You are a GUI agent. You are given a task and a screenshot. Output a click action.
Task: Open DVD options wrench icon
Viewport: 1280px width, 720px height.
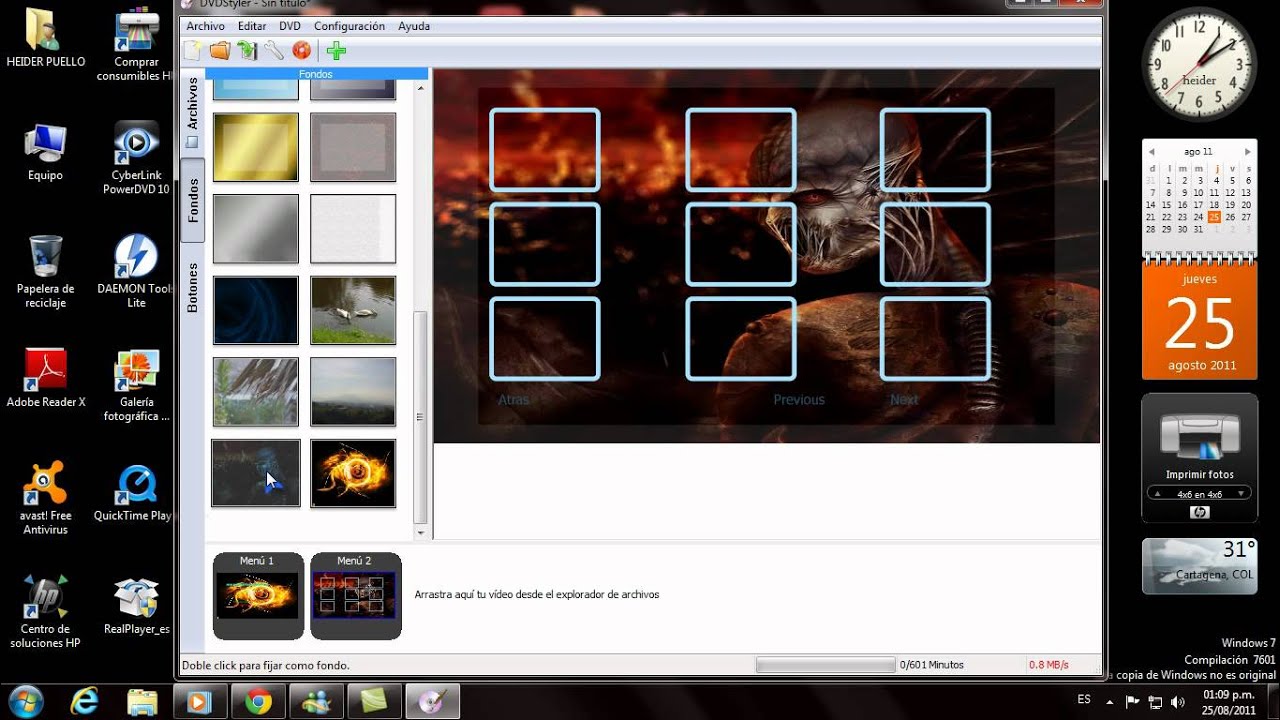273,50
